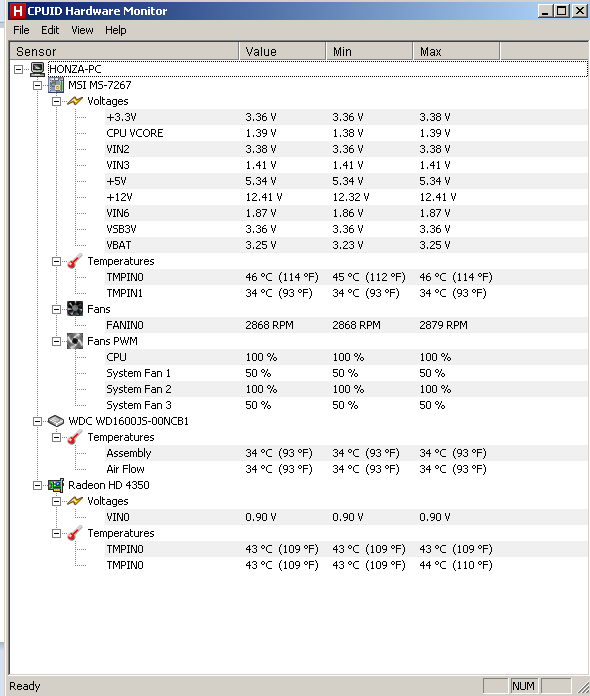590x696 pixels.
Task: Select the VIN2 voltage row
Action: coord(346,149)
